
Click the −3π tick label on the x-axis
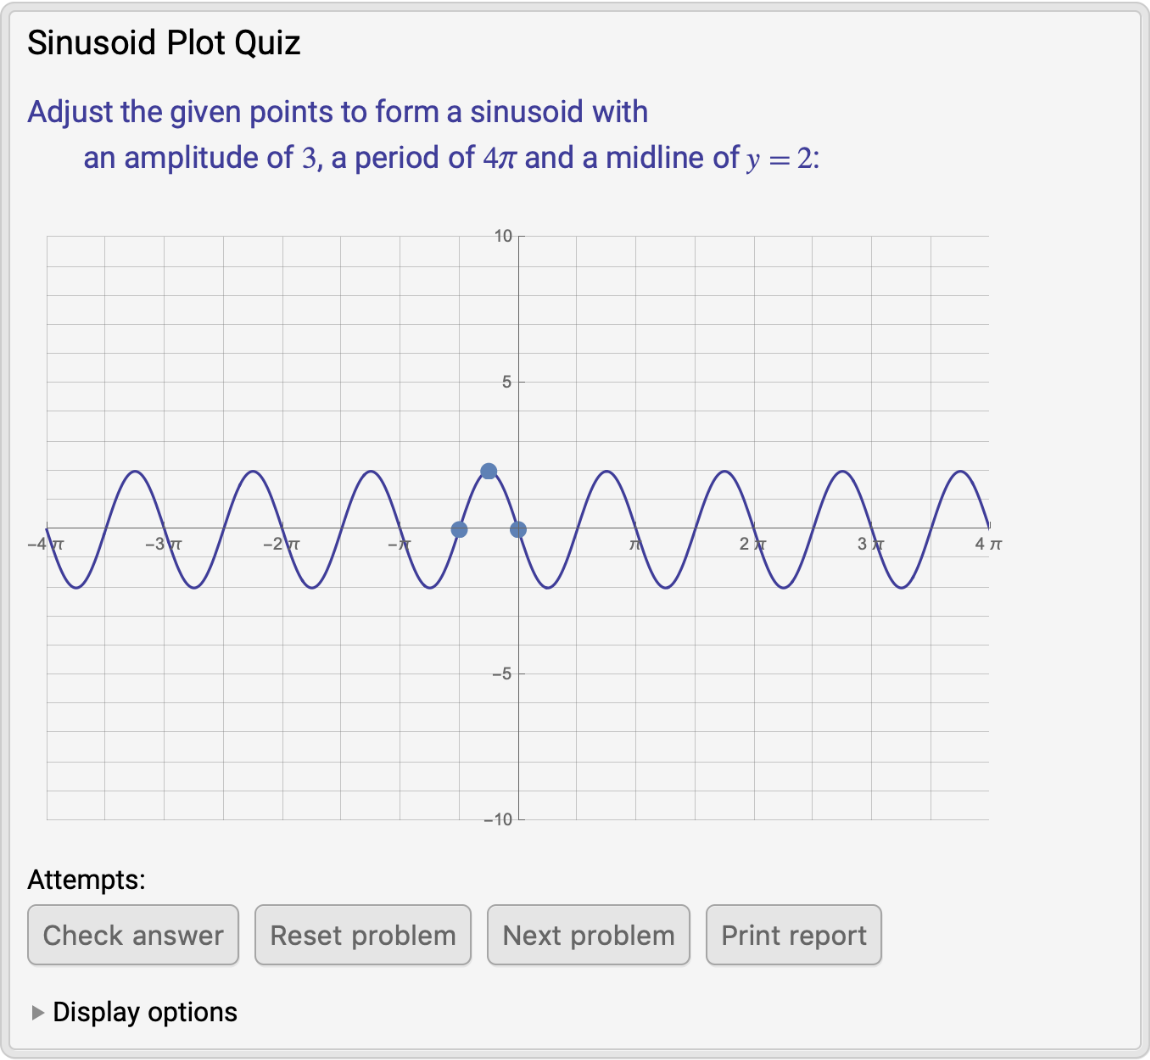click(163, 545)
